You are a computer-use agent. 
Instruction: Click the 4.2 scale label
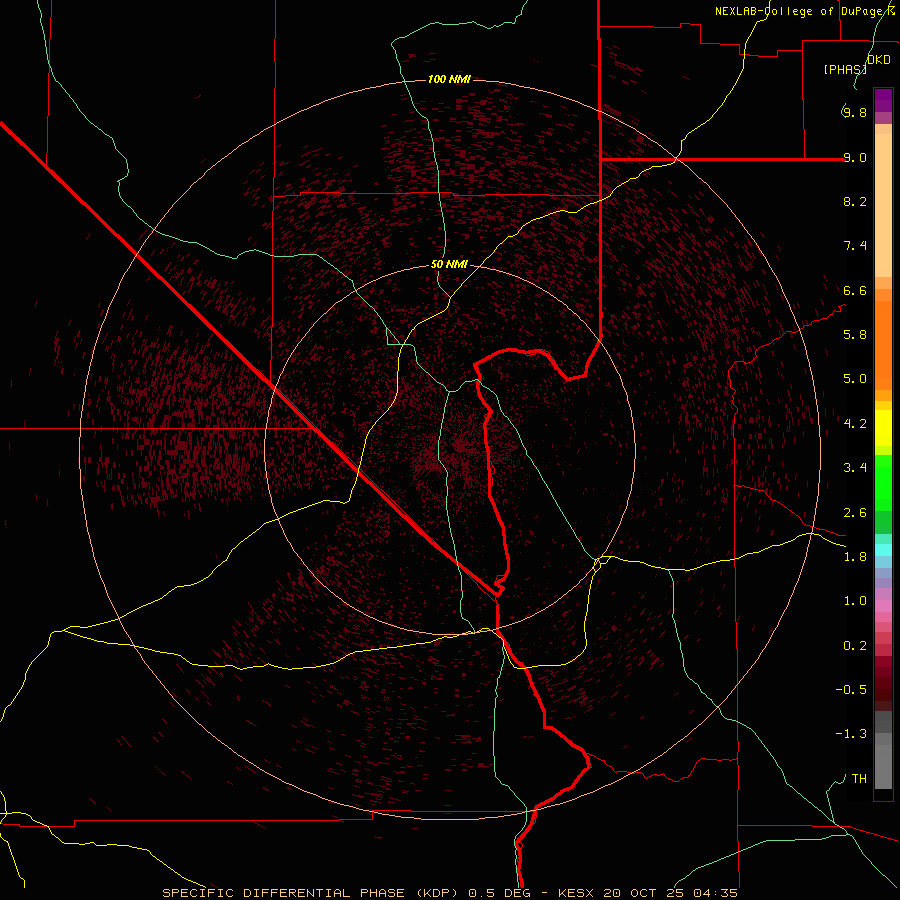coord(855,424)
